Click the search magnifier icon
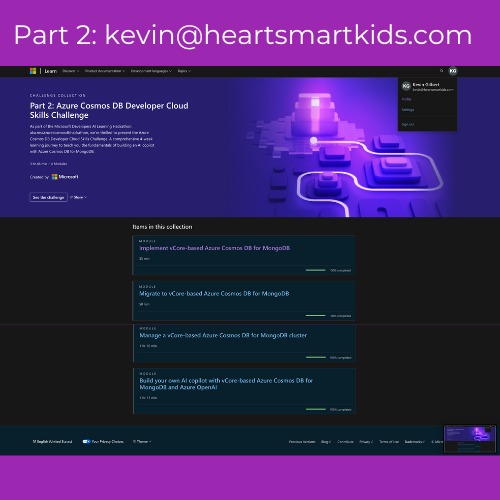500x500 pixels. [442, 71]
